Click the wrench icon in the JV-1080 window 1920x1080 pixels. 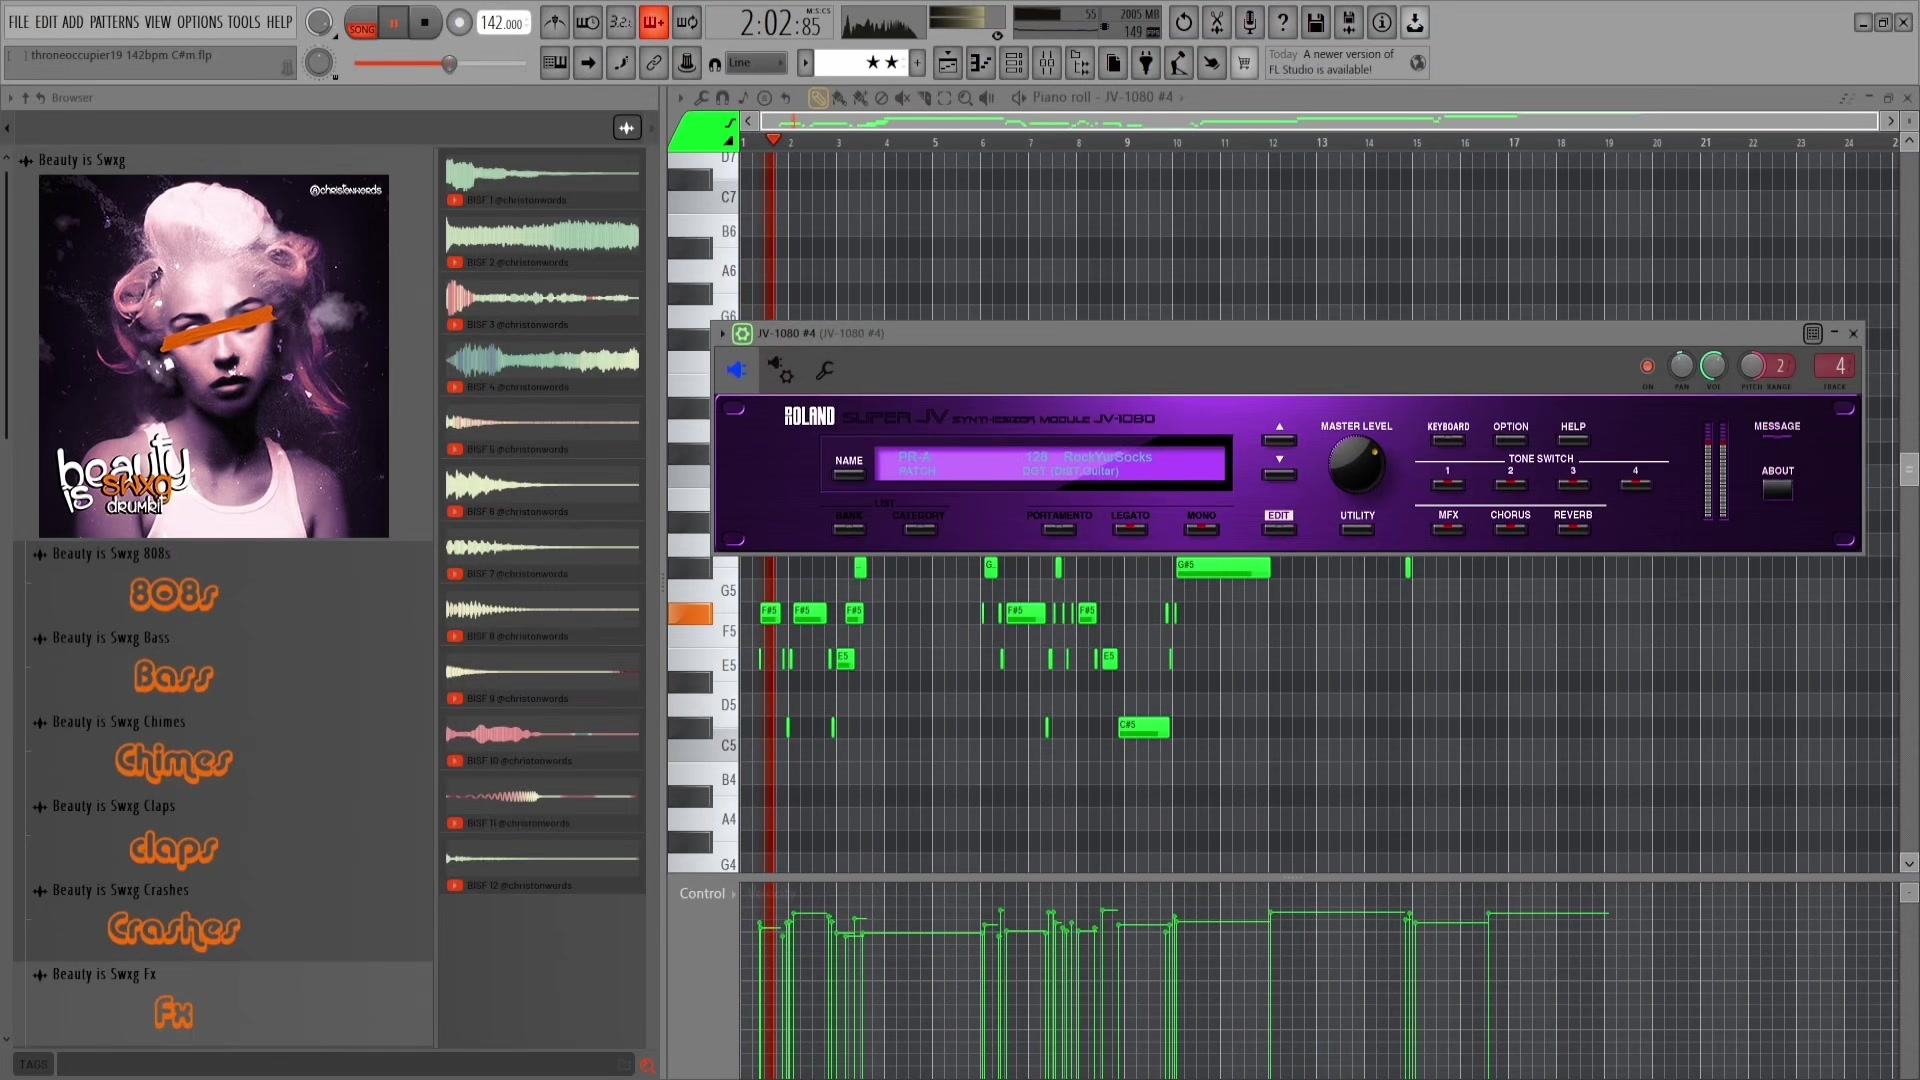click(825, 370)
